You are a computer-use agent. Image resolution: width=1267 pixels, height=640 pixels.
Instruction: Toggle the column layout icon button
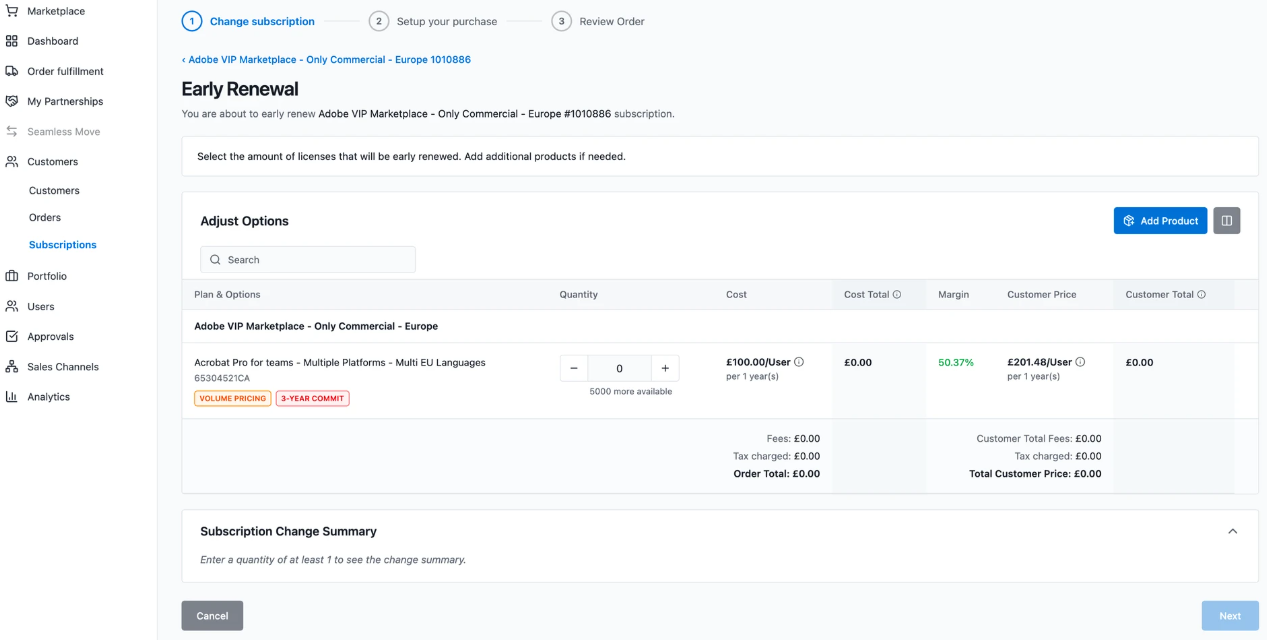(x=1227, y=221)
